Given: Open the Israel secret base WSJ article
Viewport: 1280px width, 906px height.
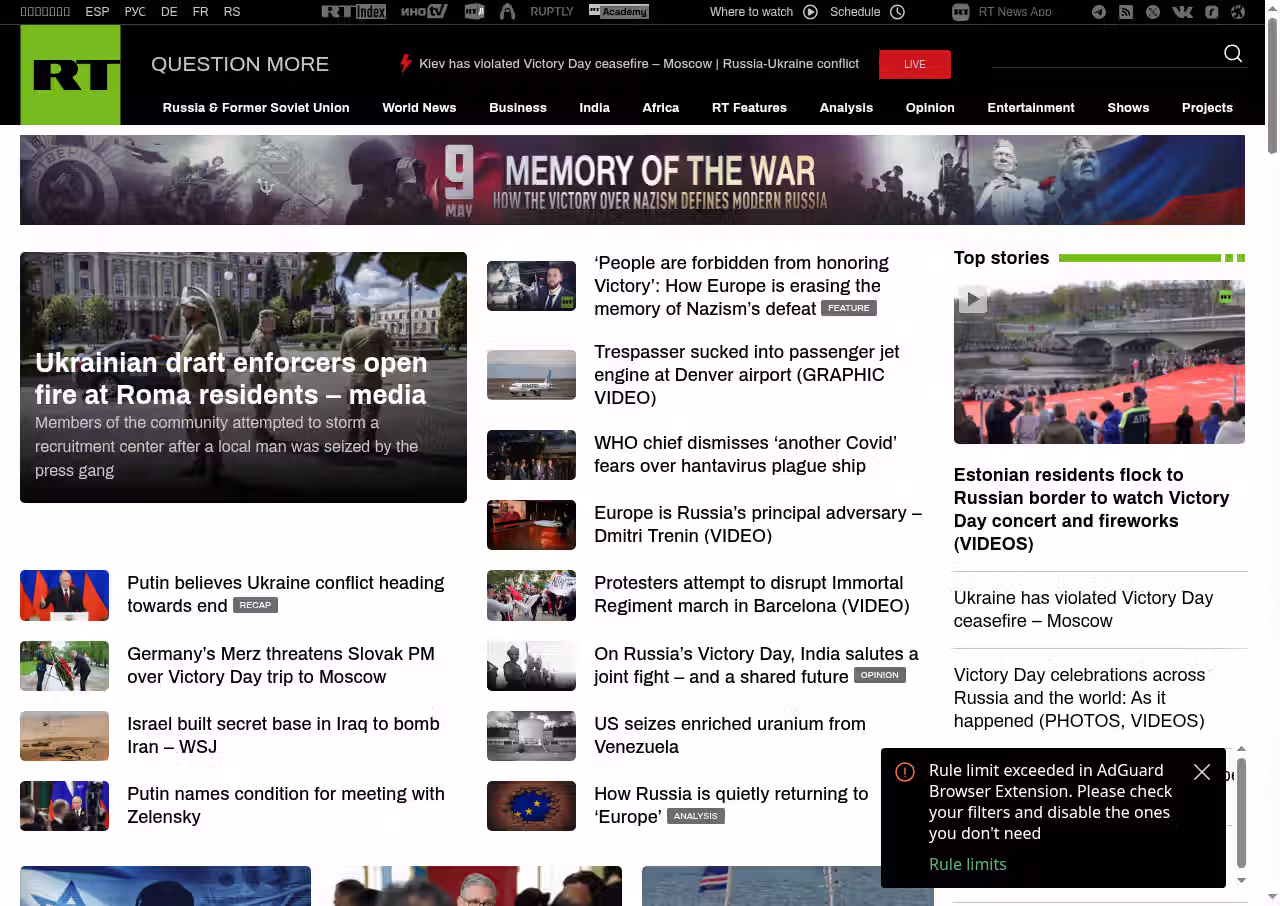Looking at the screenshot, I should (x=283, y=735).
